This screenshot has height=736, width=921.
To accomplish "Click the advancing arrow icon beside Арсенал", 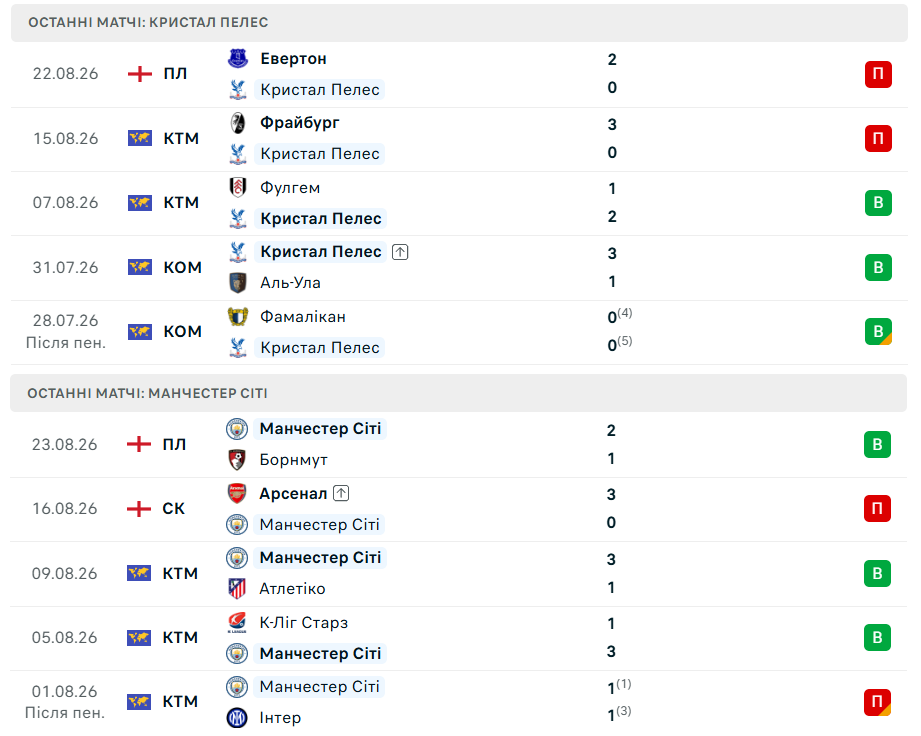I will pos(341,493).
